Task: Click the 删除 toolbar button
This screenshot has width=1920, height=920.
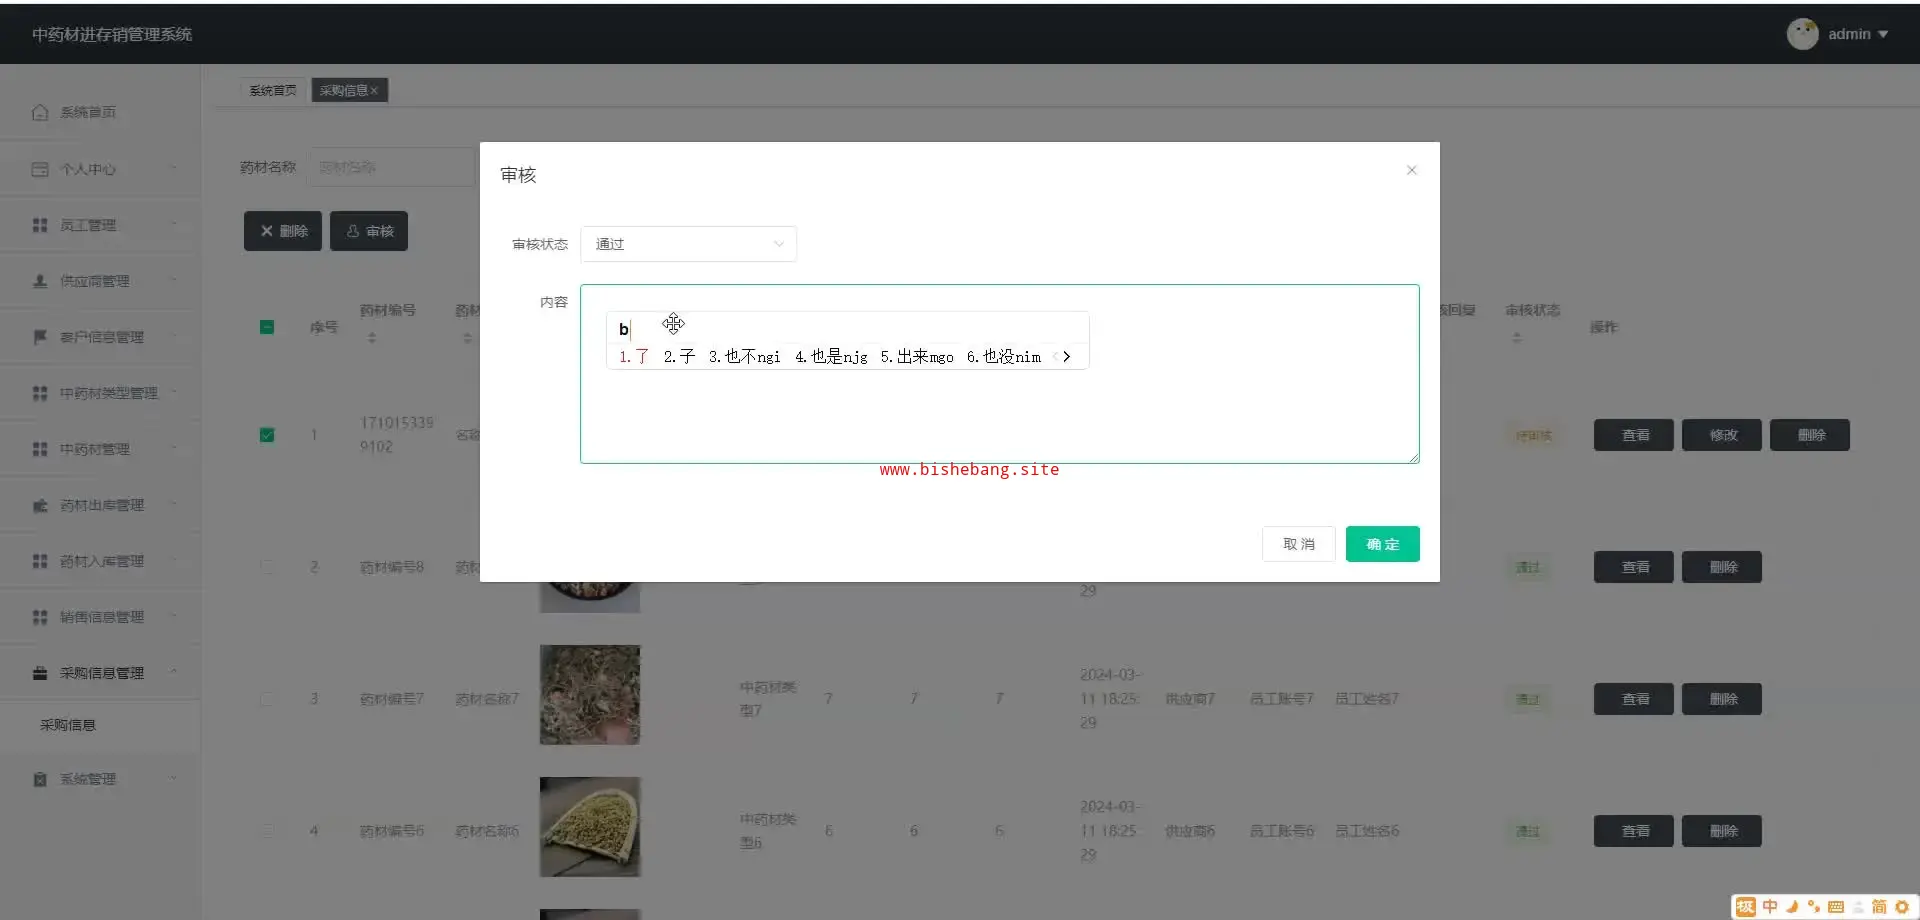Action: [x=283, y=231]
